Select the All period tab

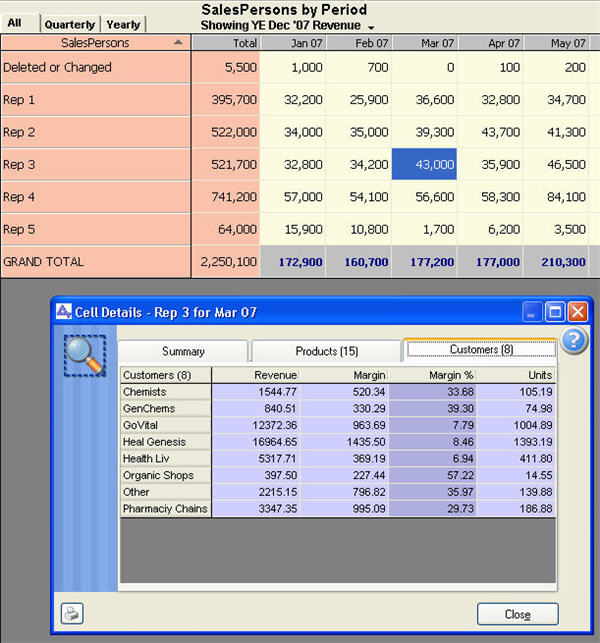point(16,23)
